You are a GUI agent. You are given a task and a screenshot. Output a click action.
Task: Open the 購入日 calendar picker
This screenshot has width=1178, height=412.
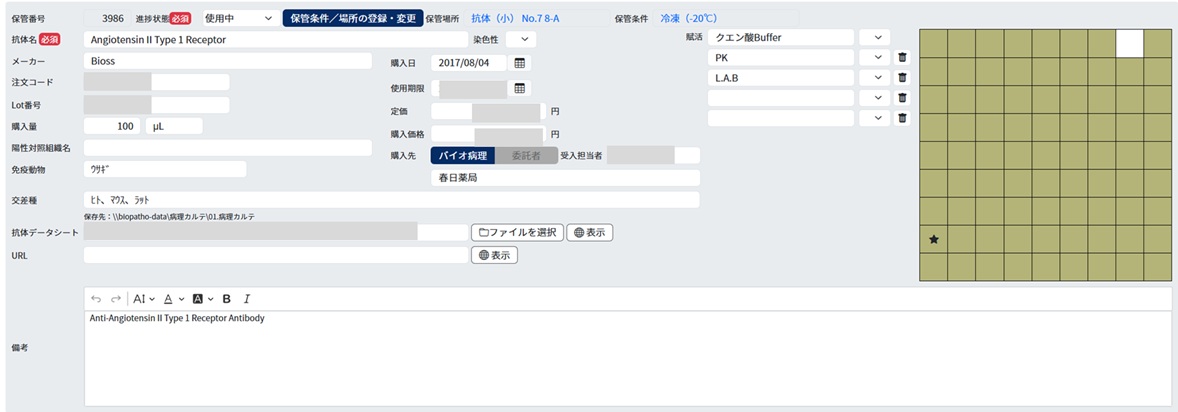pos(519,63)
